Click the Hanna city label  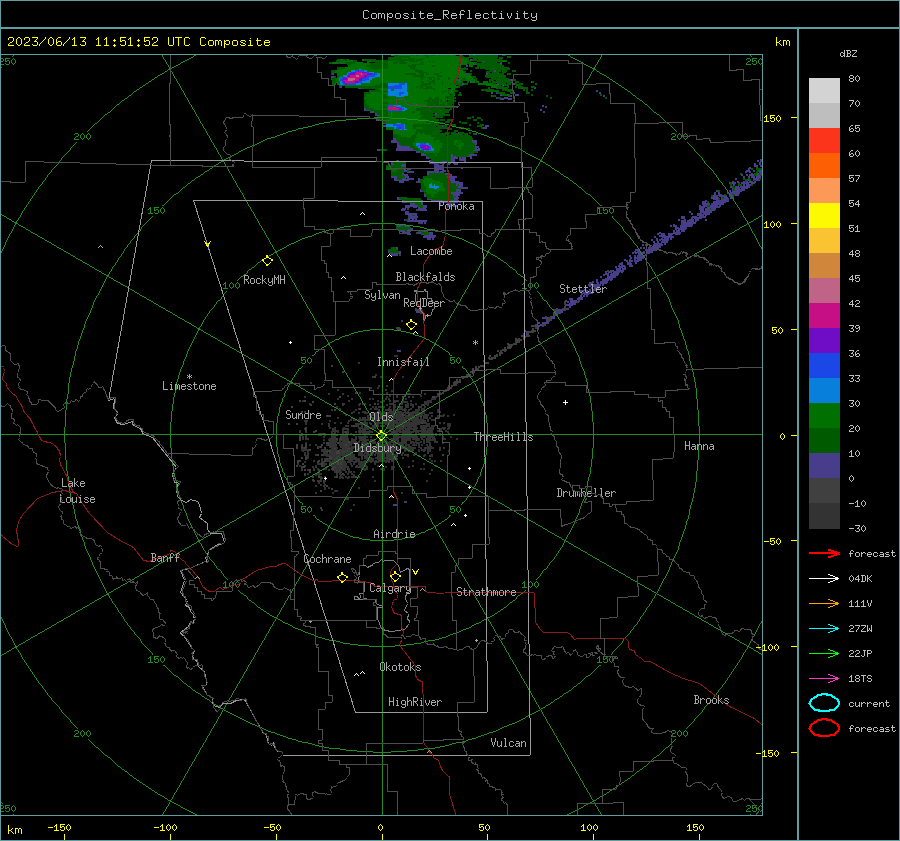click(699, 446)
